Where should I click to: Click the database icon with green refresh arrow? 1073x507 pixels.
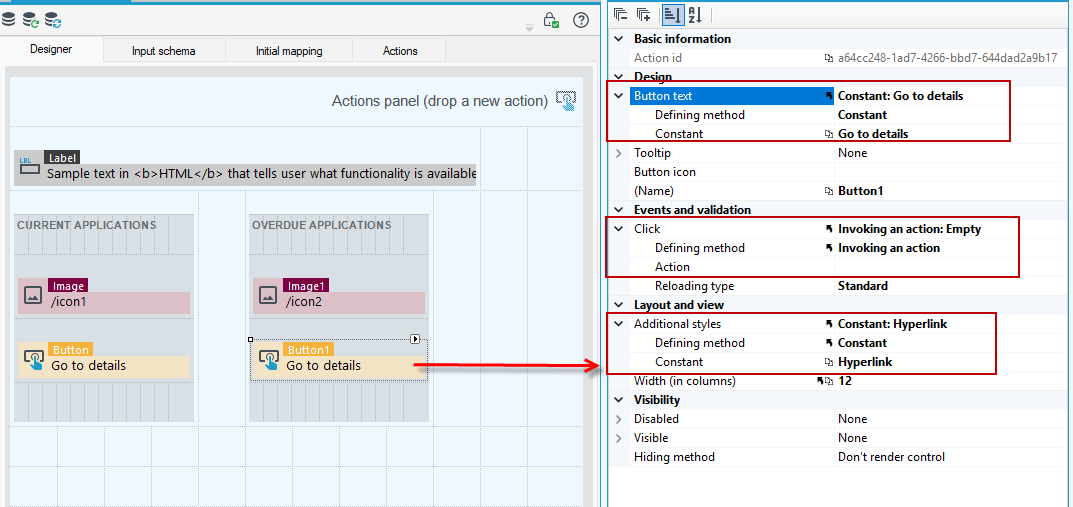[31, 20]
